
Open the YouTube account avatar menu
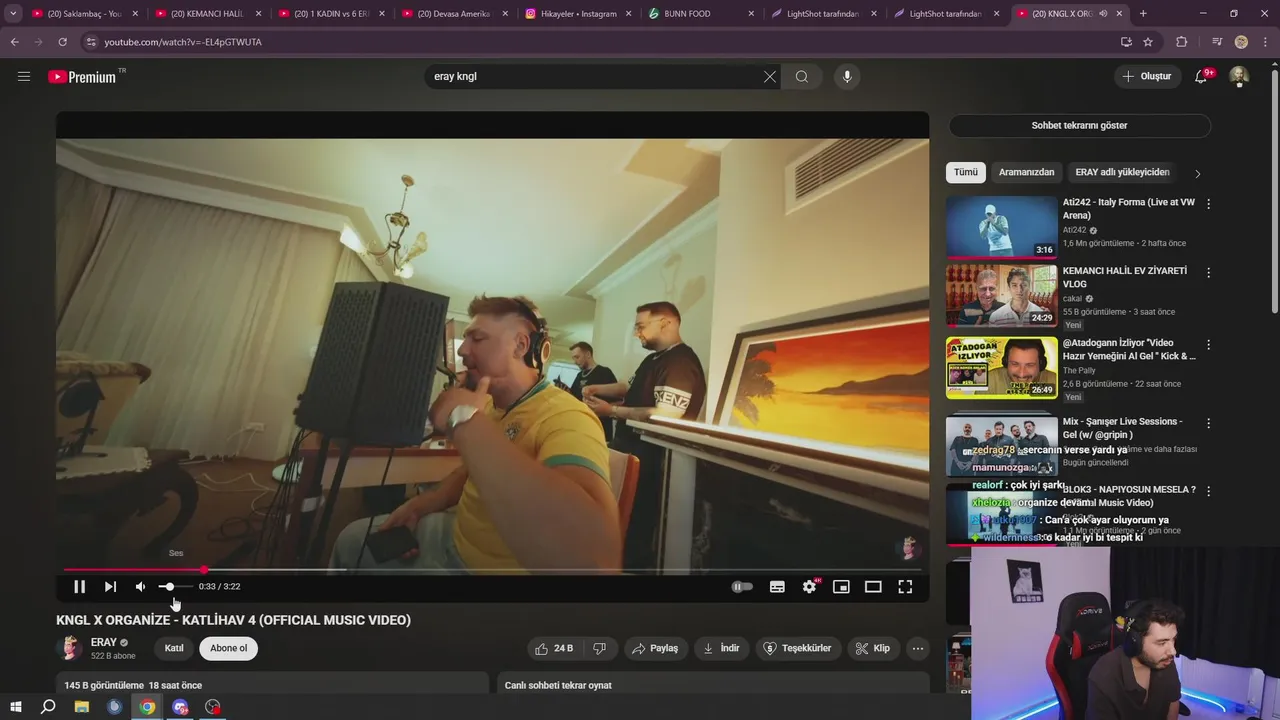pyautogui.click(x=1239, y=76)
